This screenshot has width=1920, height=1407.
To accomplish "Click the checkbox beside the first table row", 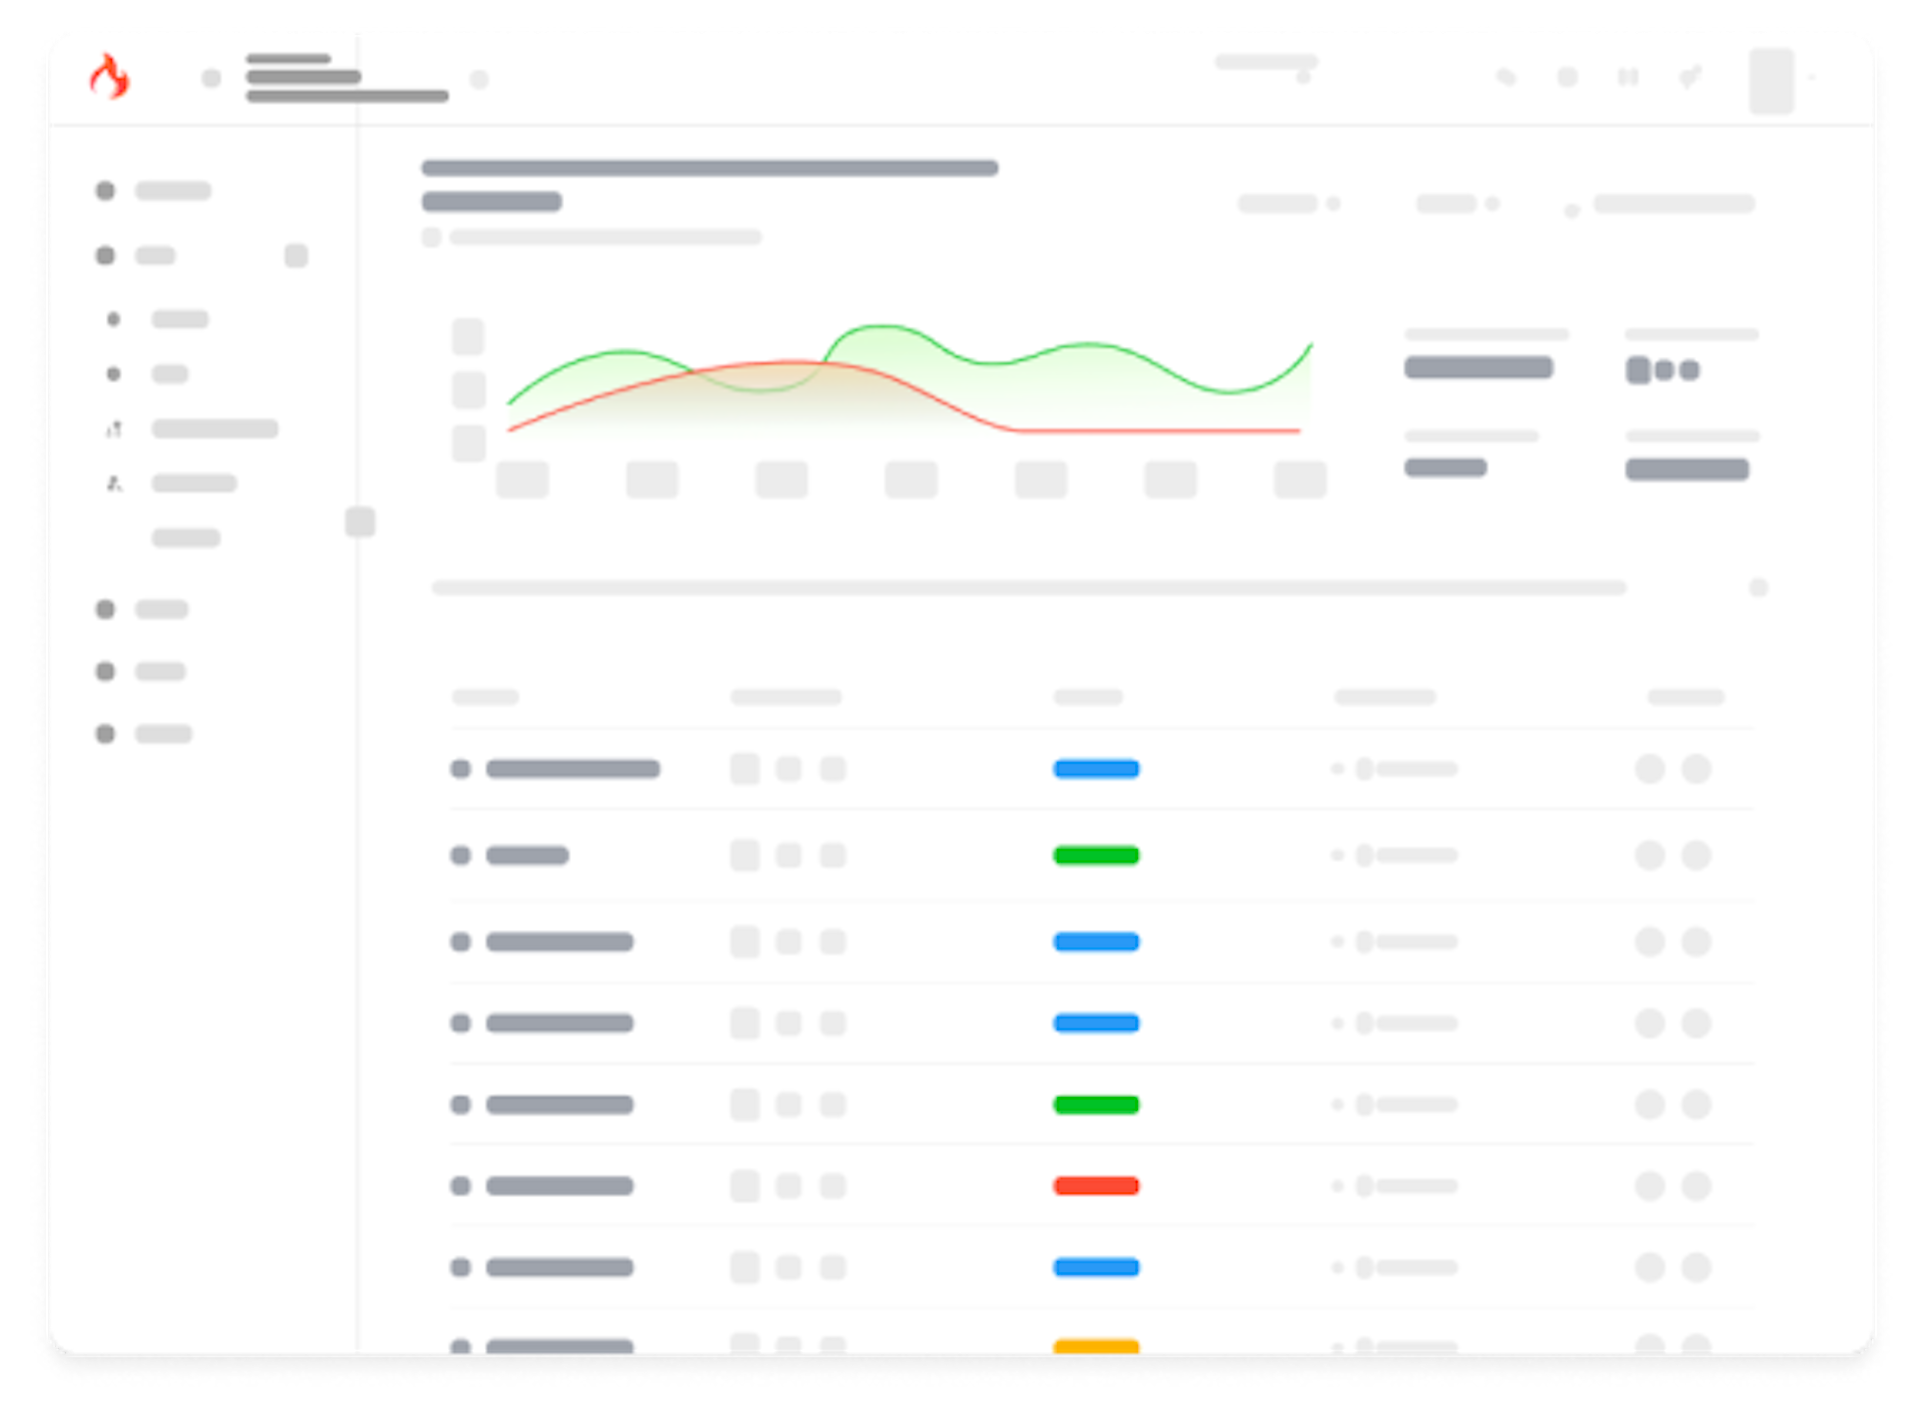I will [x=461, y=769].
